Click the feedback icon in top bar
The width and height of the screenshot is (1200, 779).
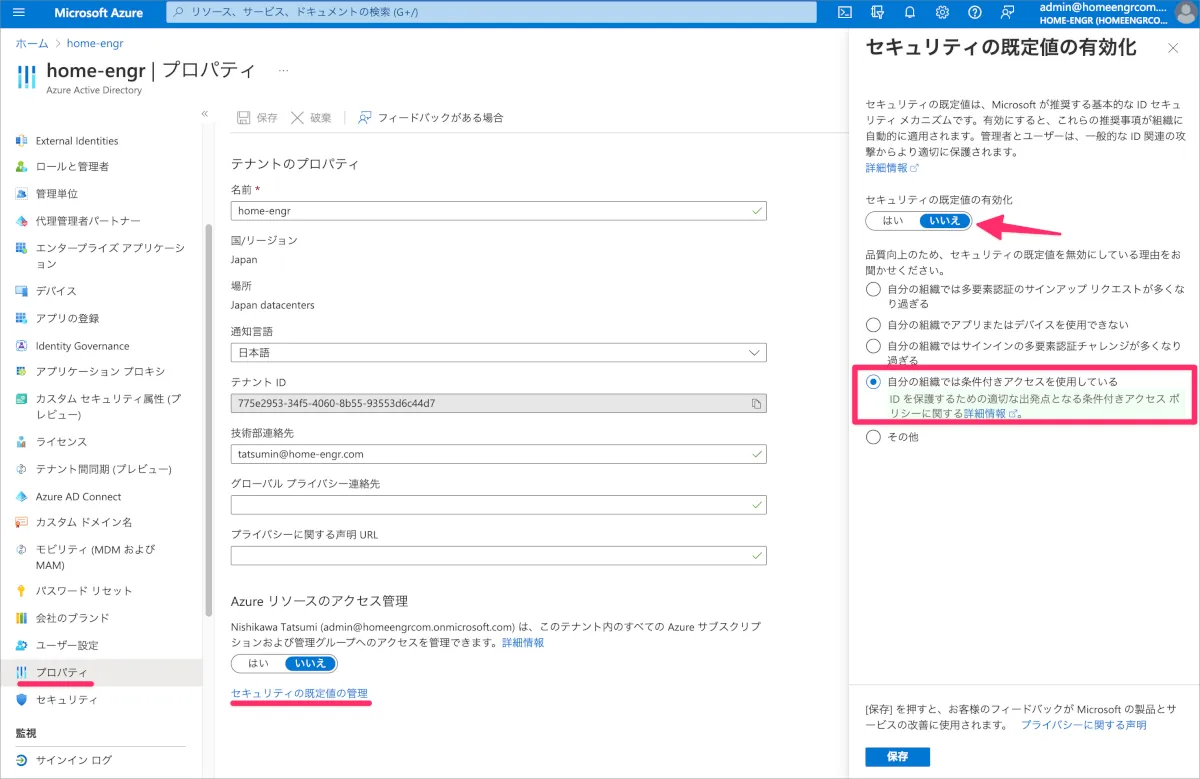tap(1007, 13)
